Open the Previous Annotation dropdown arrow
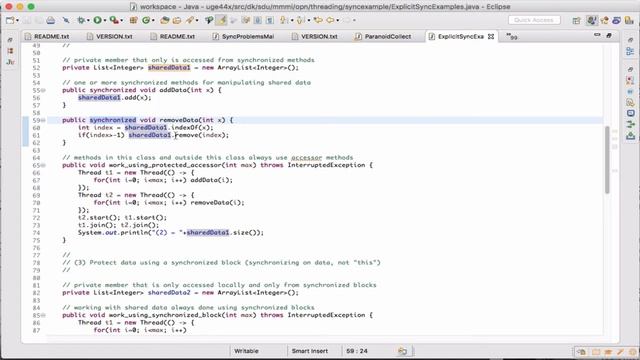Viewport: 640px width, 360px height. tap(309, 20)
